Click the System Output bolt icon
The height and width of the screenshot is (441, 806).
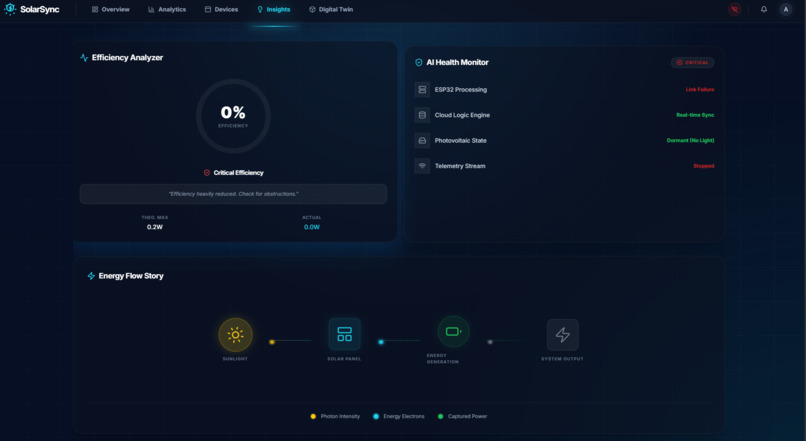(x=562, y=335)
